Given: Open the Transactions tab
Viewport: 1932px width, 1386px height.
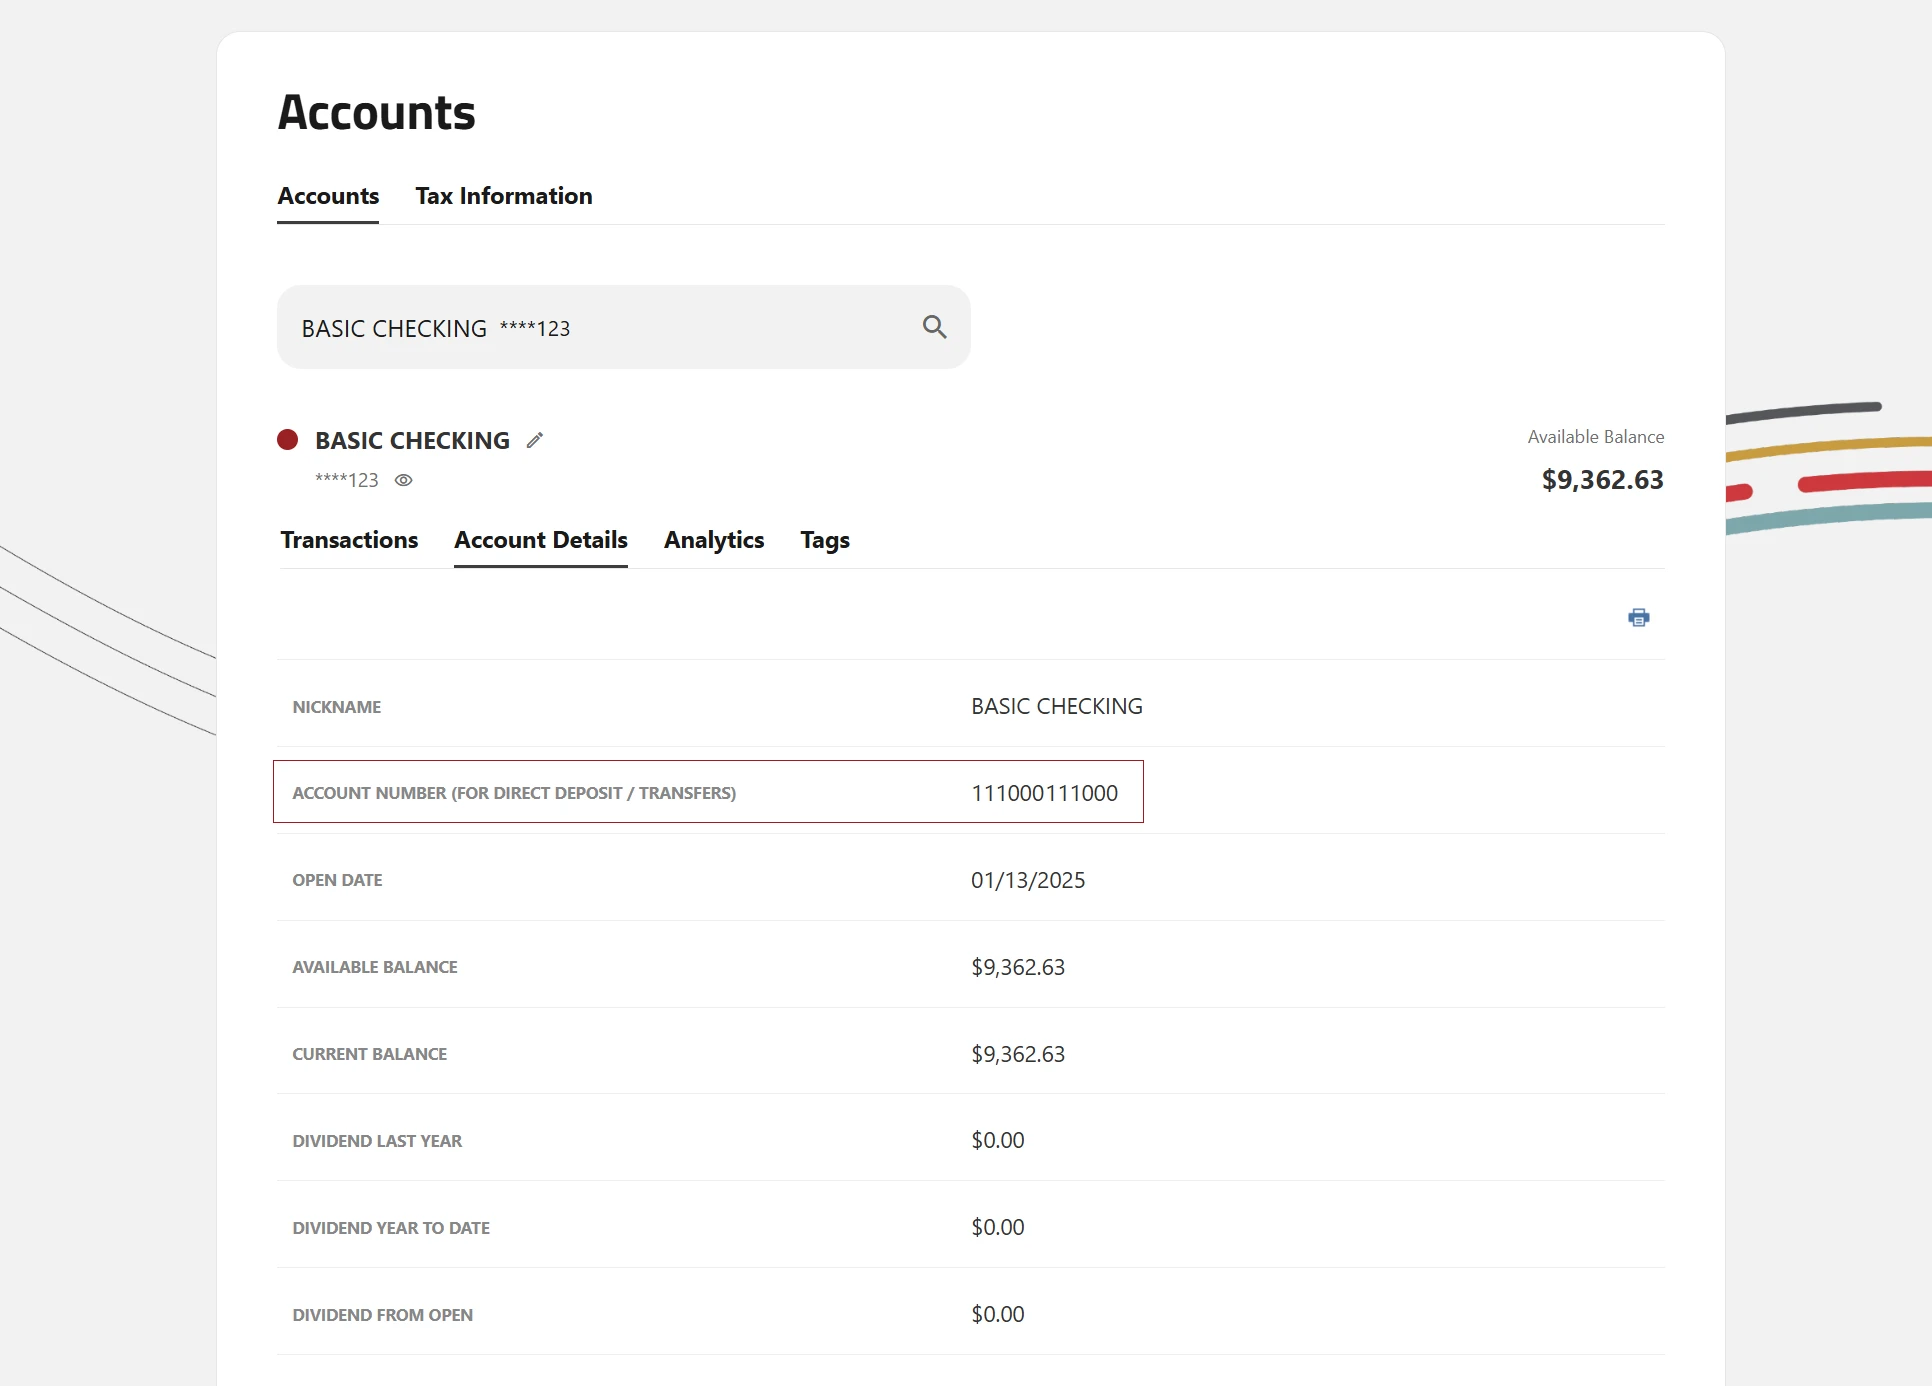Looking at the screenshot, I should point(349,540).
